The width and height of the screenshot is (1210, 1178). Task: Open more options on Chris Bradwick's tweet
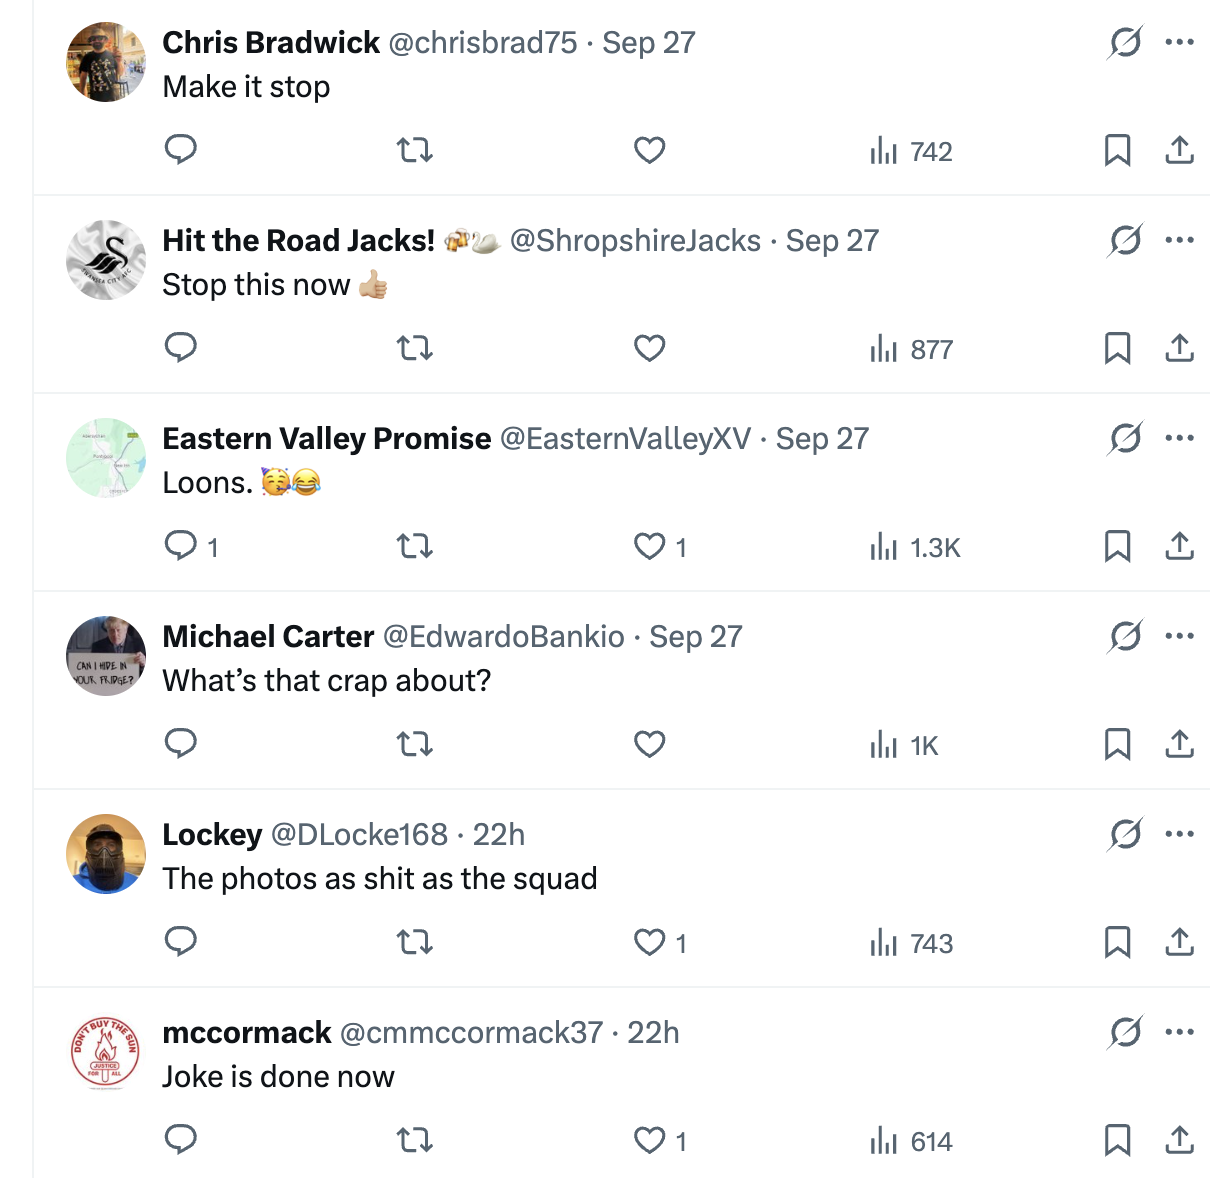click(1180, 42)
